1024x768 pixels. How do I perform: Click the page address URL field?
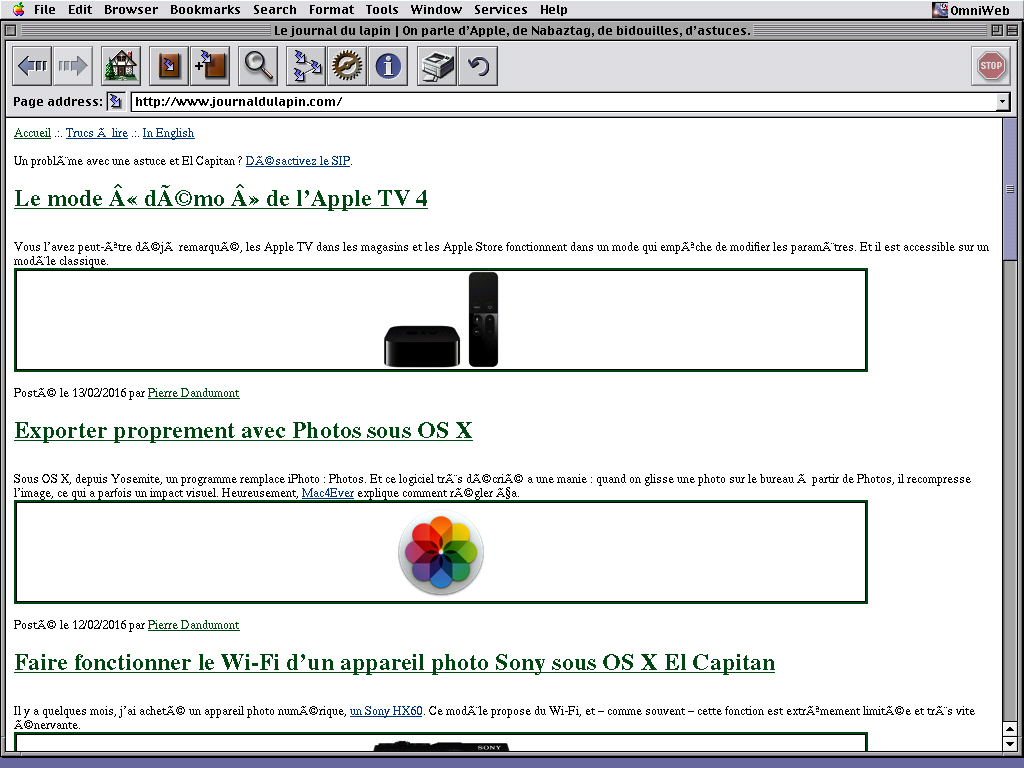[564, 101]
